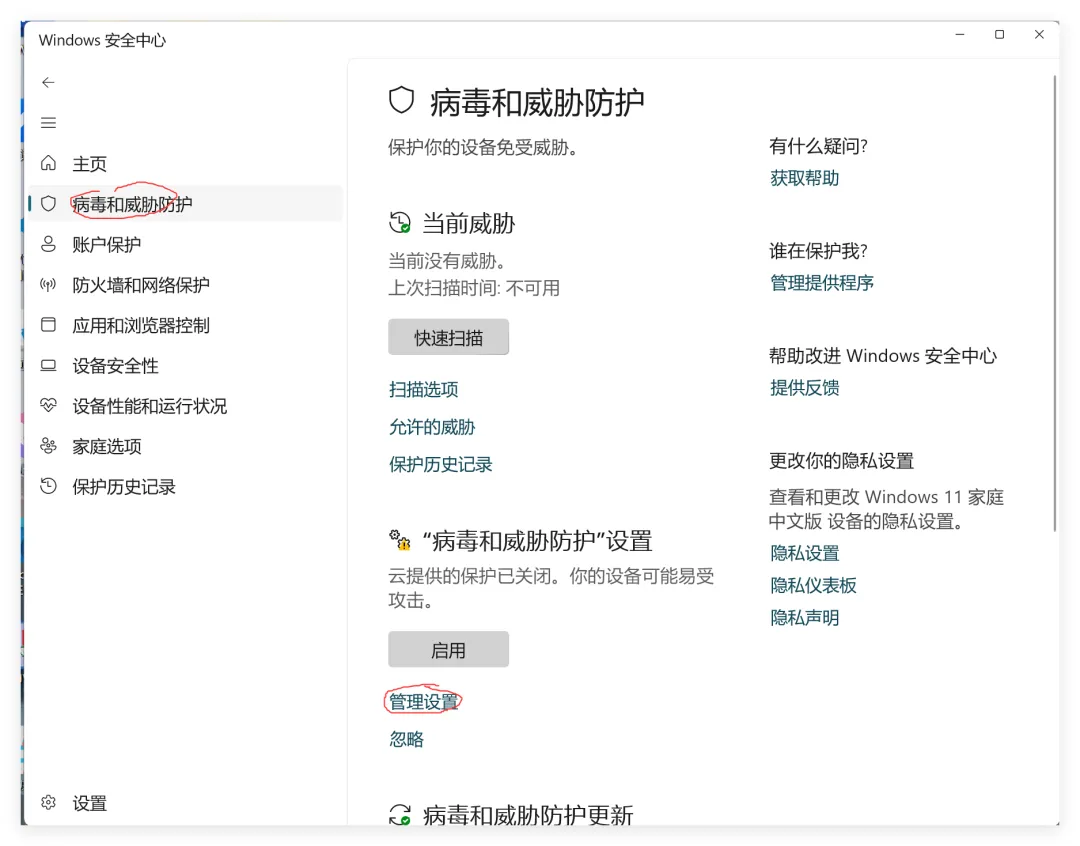Screen dimensions: 1080x846
Task: Click the home icon beside 主页
Action: click(48, 163)
